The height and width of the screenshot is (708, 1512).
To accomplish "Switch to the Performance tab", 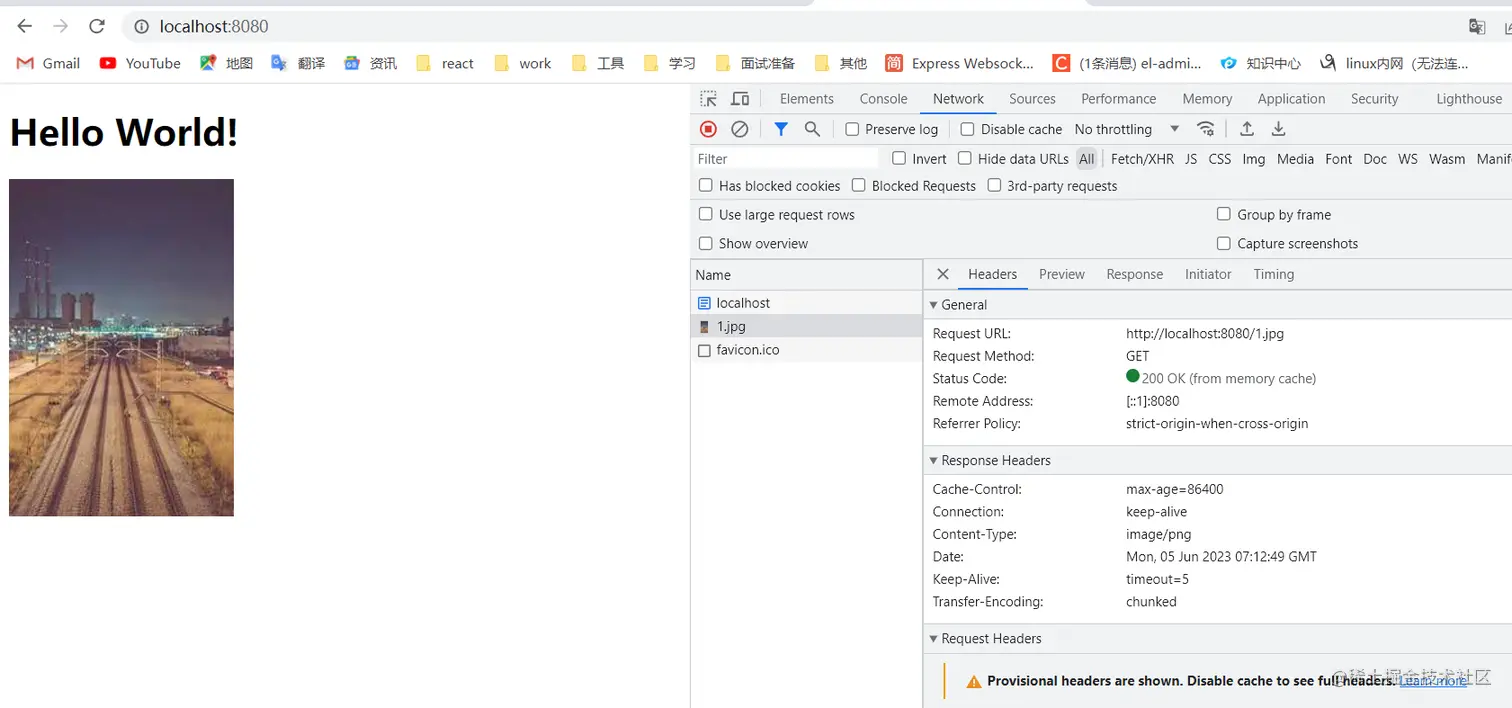I will 1118,99.
